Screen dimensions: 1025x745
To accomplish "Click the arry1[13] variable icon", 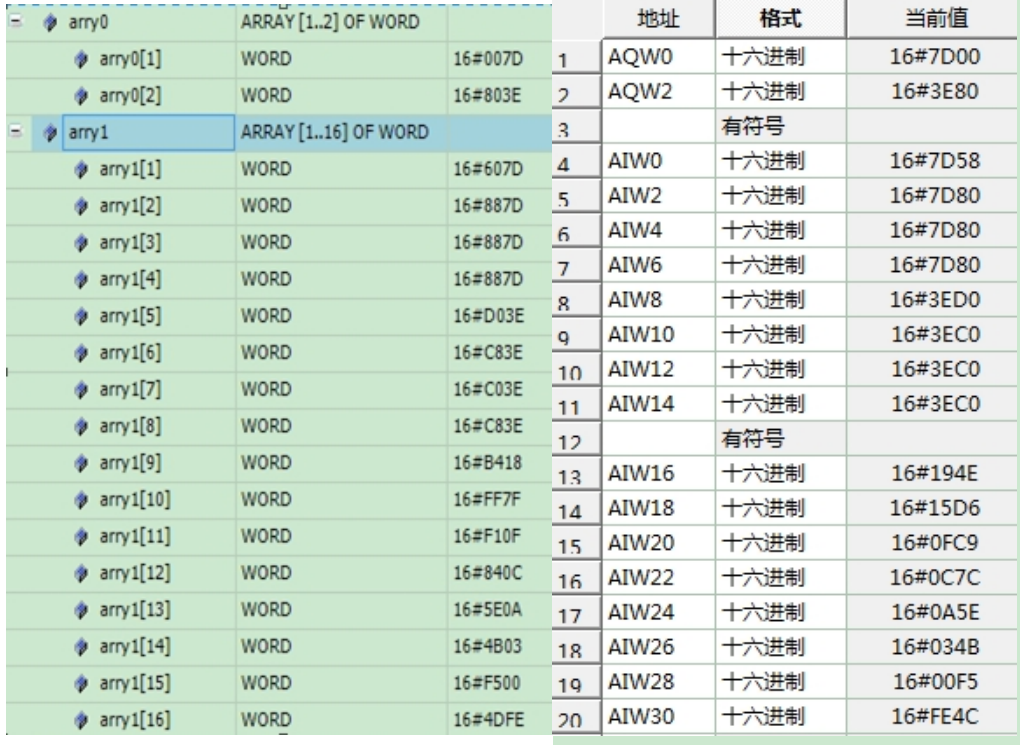I will point(81,610).
